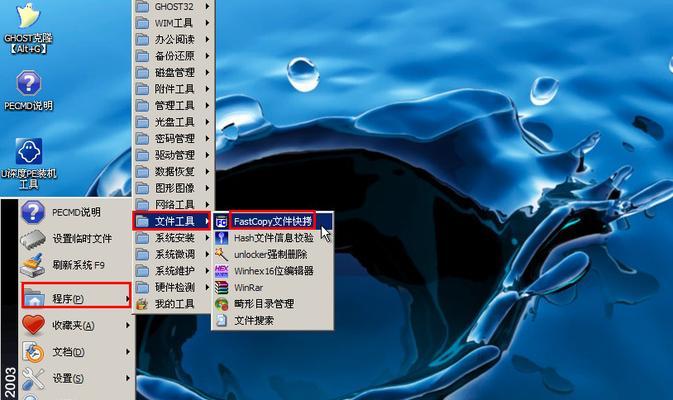Click 畸形目录管理 icon
The image size is (673, 400).
tap(221, 304)
